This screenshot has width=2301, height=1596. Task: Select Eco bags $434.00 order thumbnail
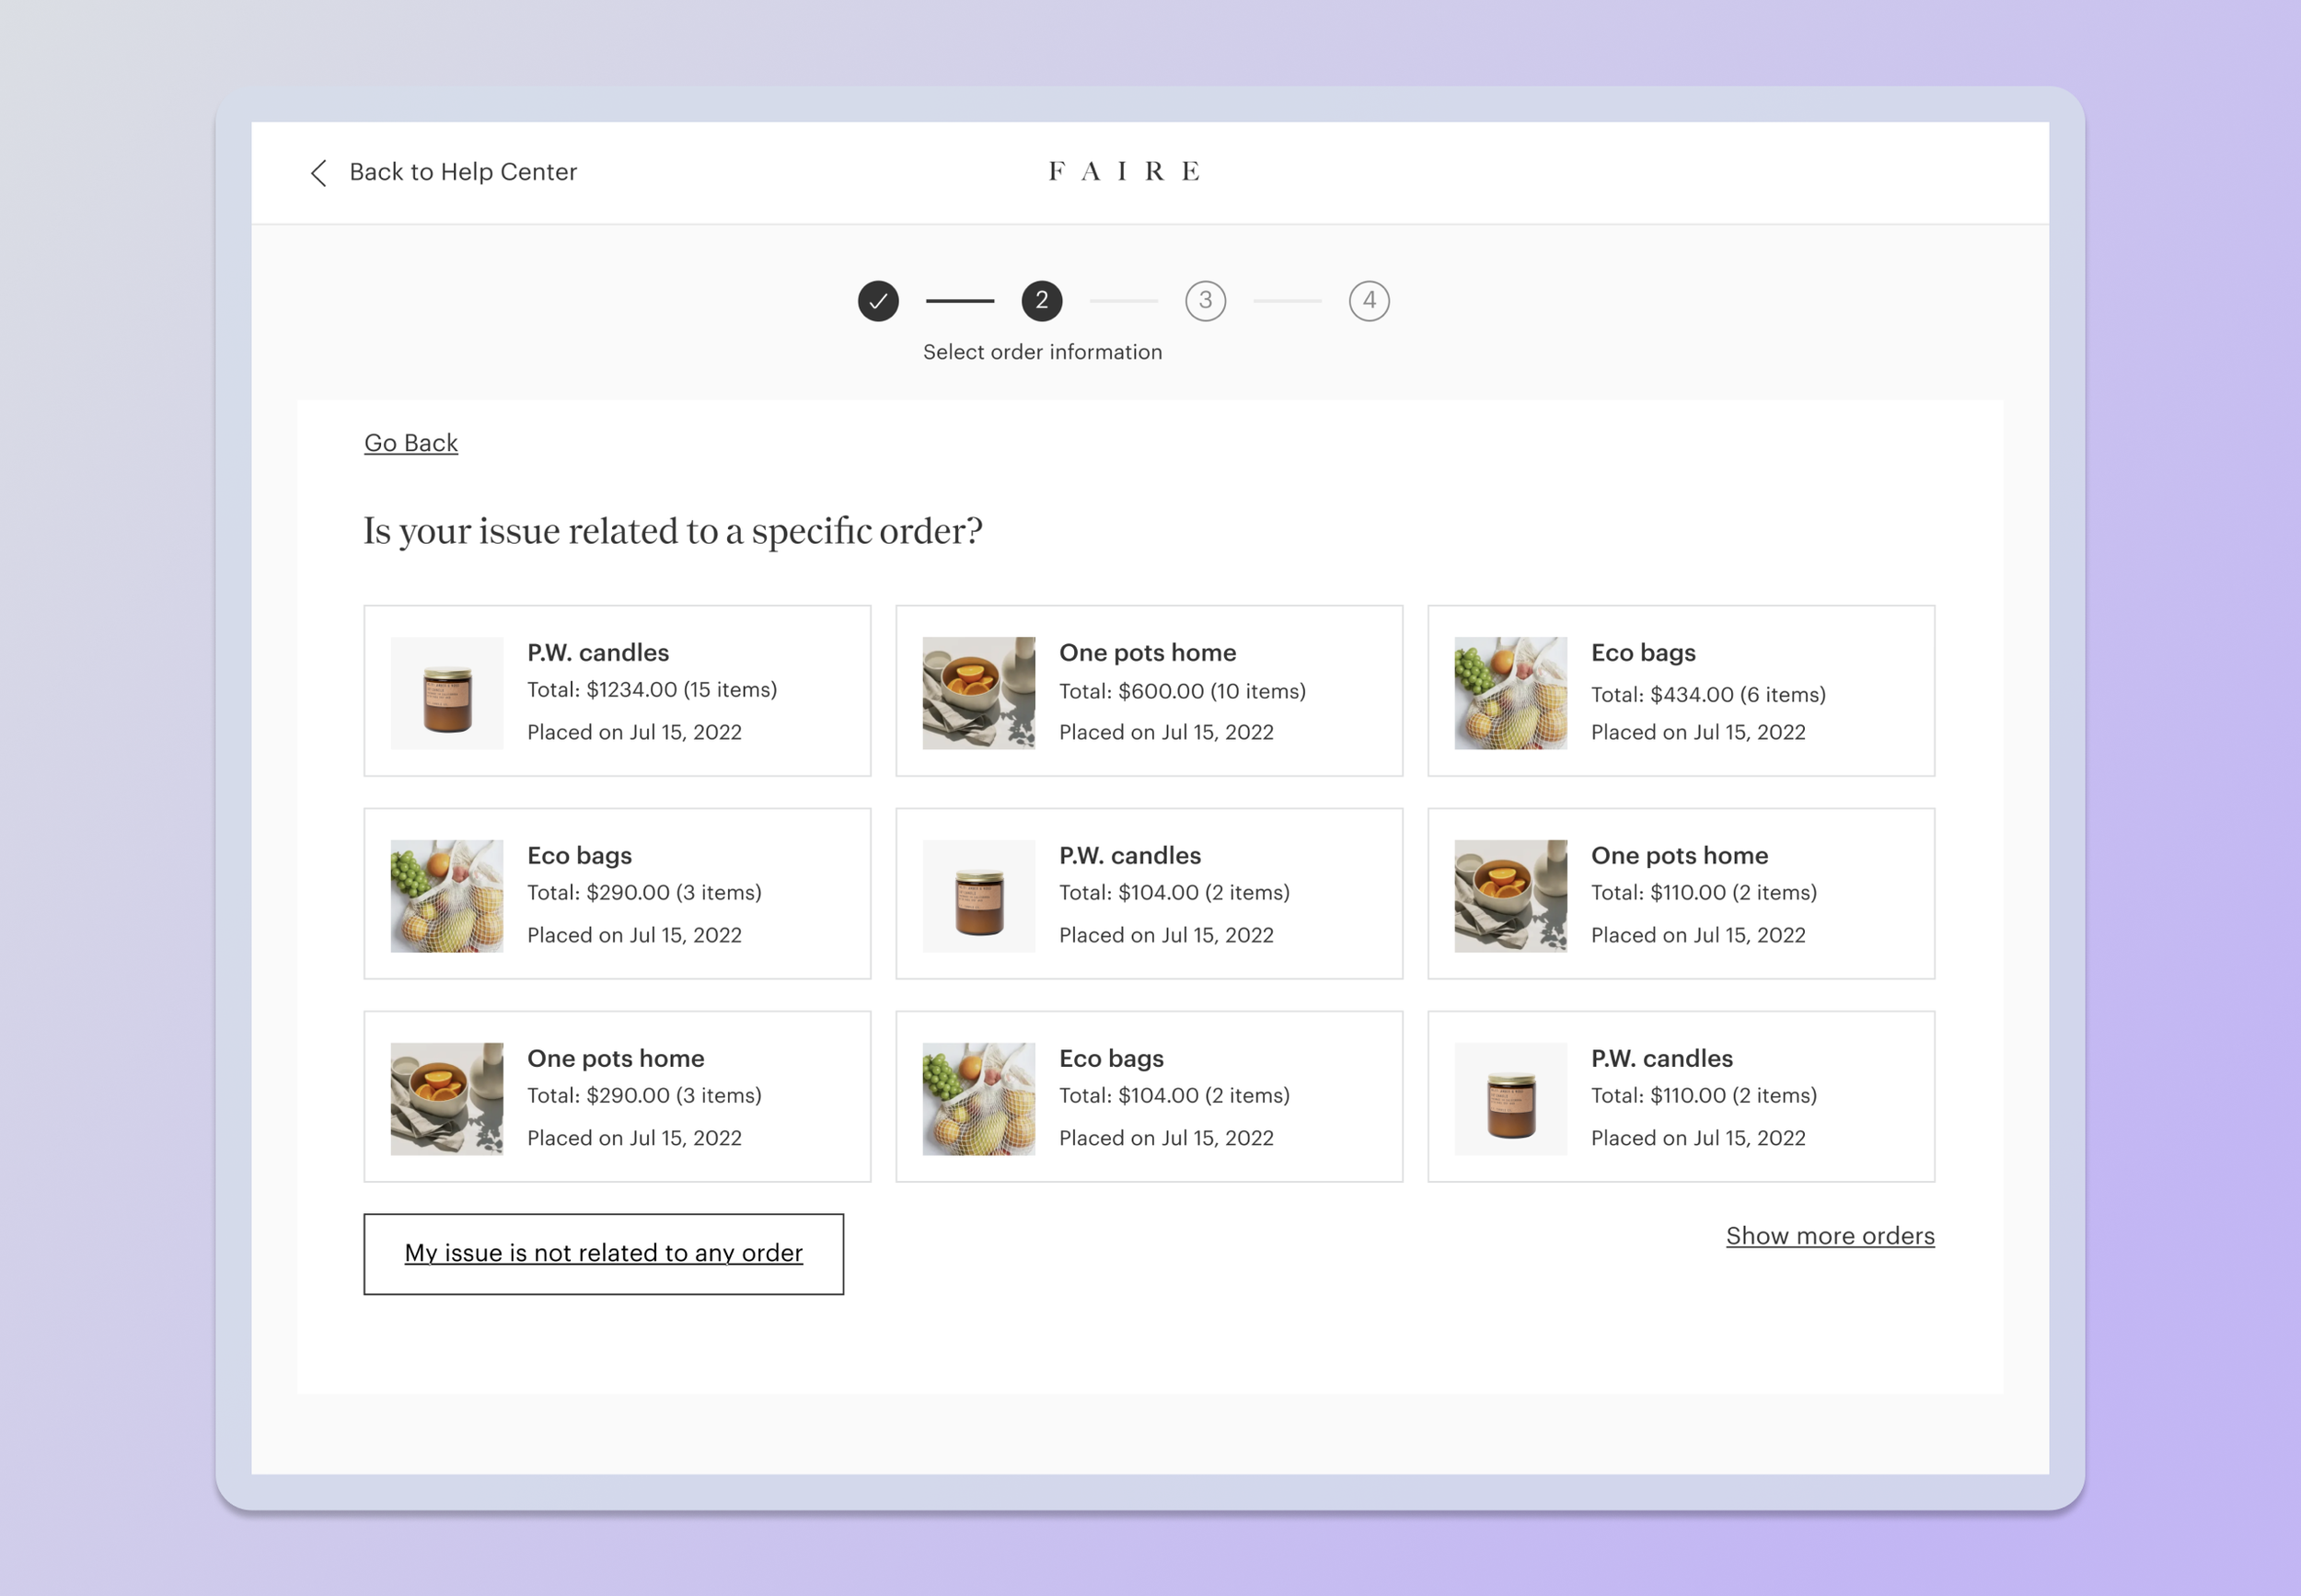(1510, 693)
